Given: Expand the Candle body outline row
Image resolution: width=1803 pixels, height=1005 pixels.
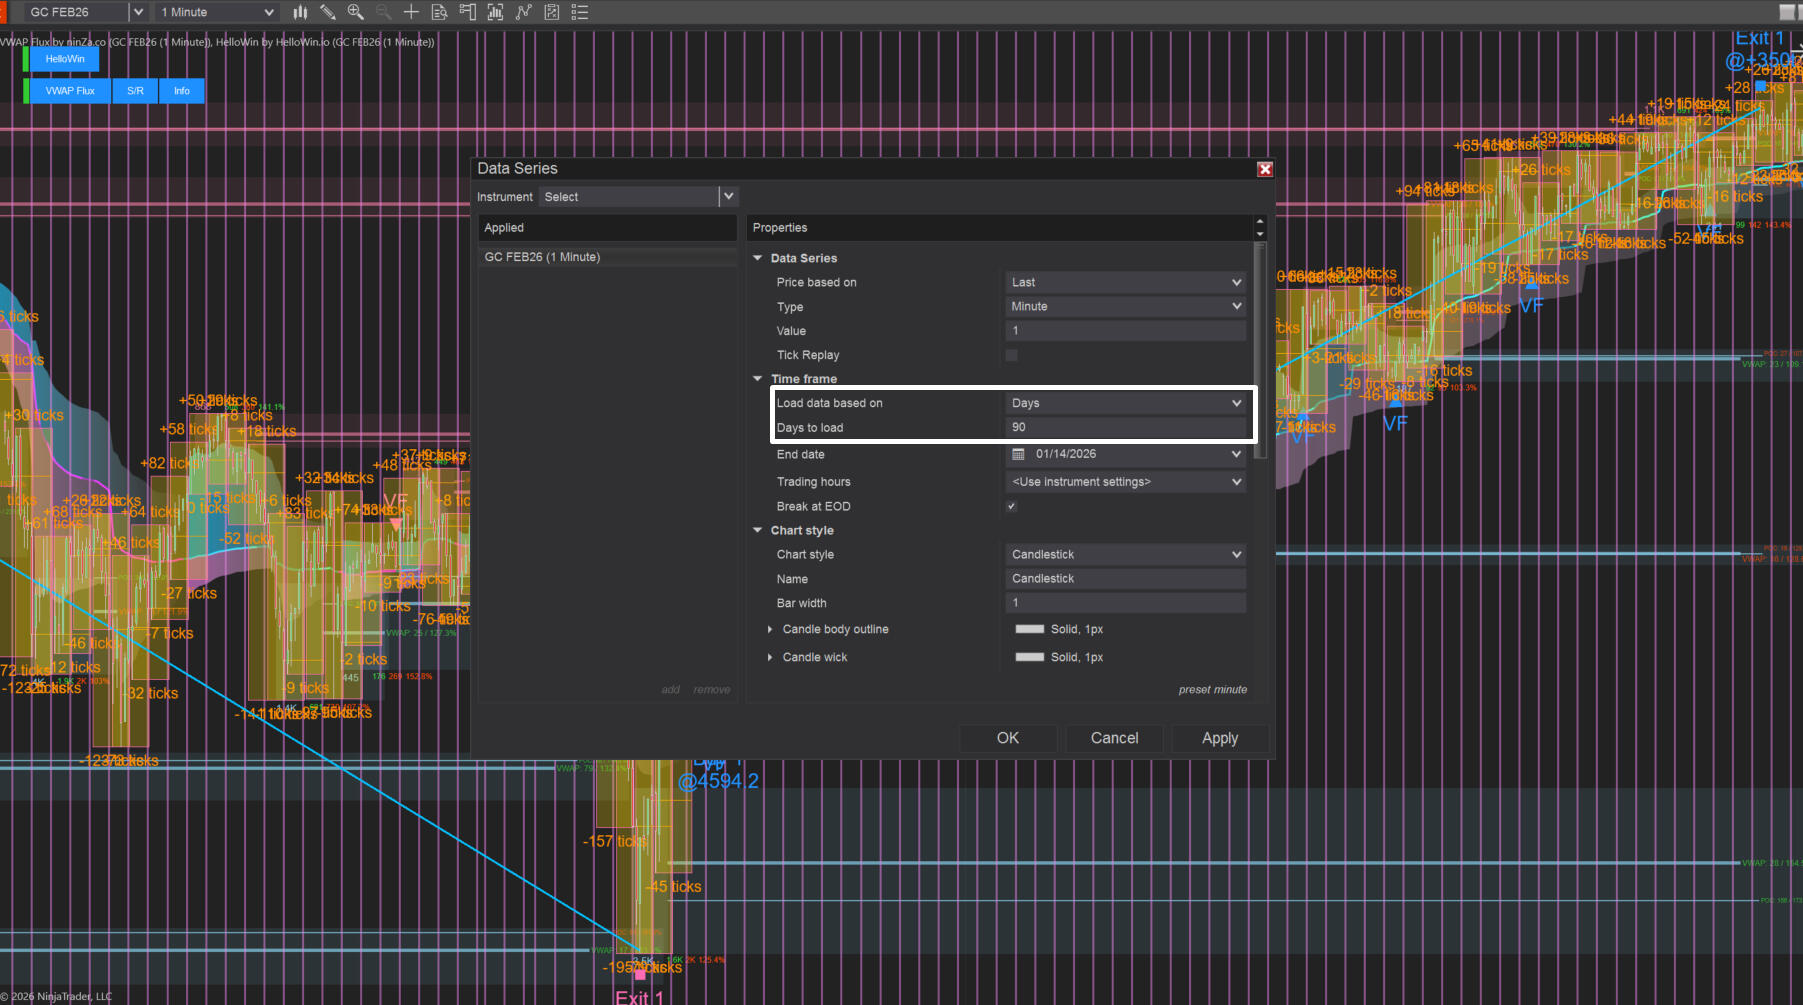Looking at the screenshot, I should [x=769, y=629].
